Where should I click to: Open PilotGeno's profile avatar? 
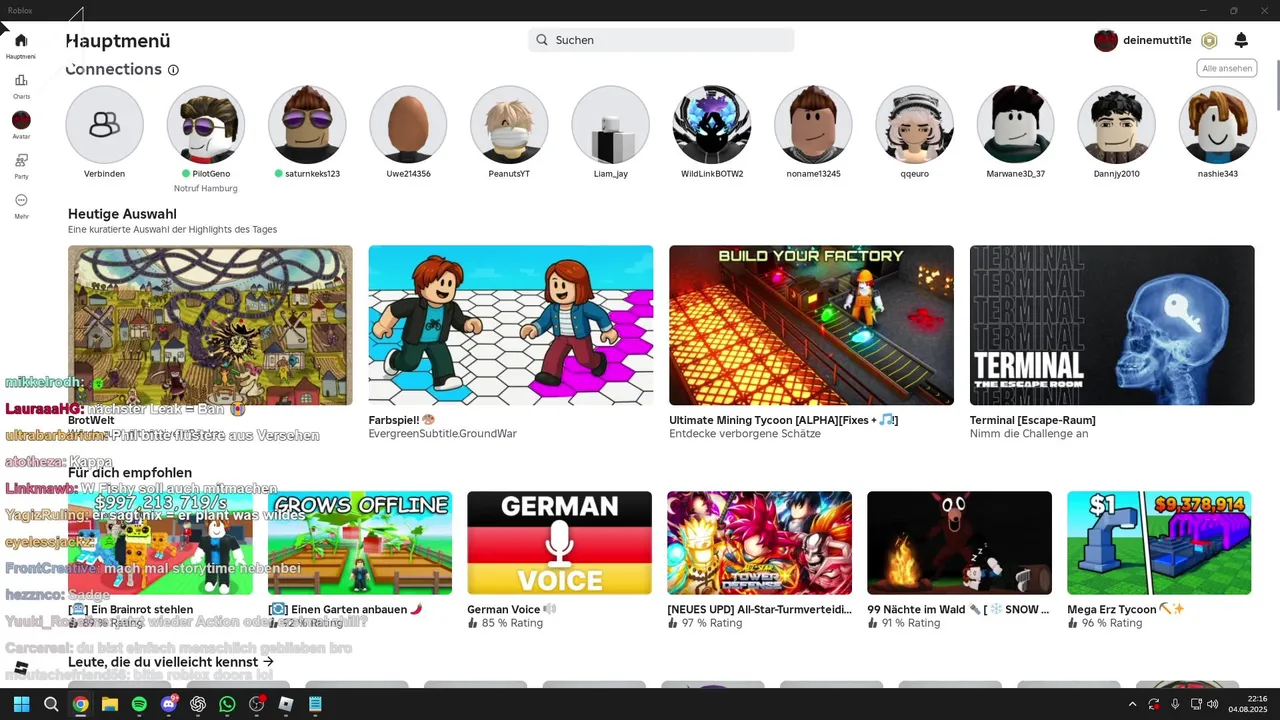click(206, 124)
